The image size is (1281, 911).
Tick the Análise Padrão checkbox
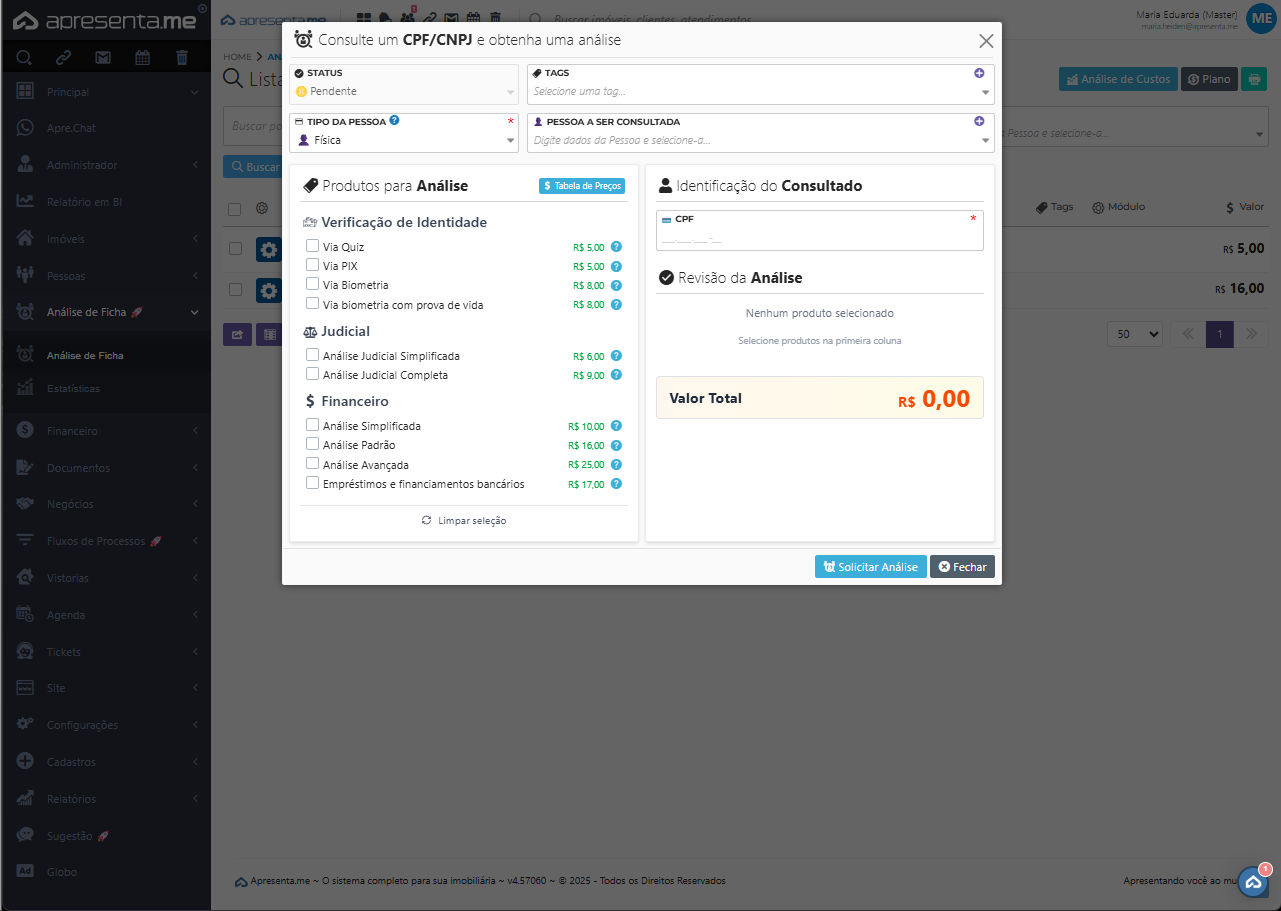click(x=313, y=444)
